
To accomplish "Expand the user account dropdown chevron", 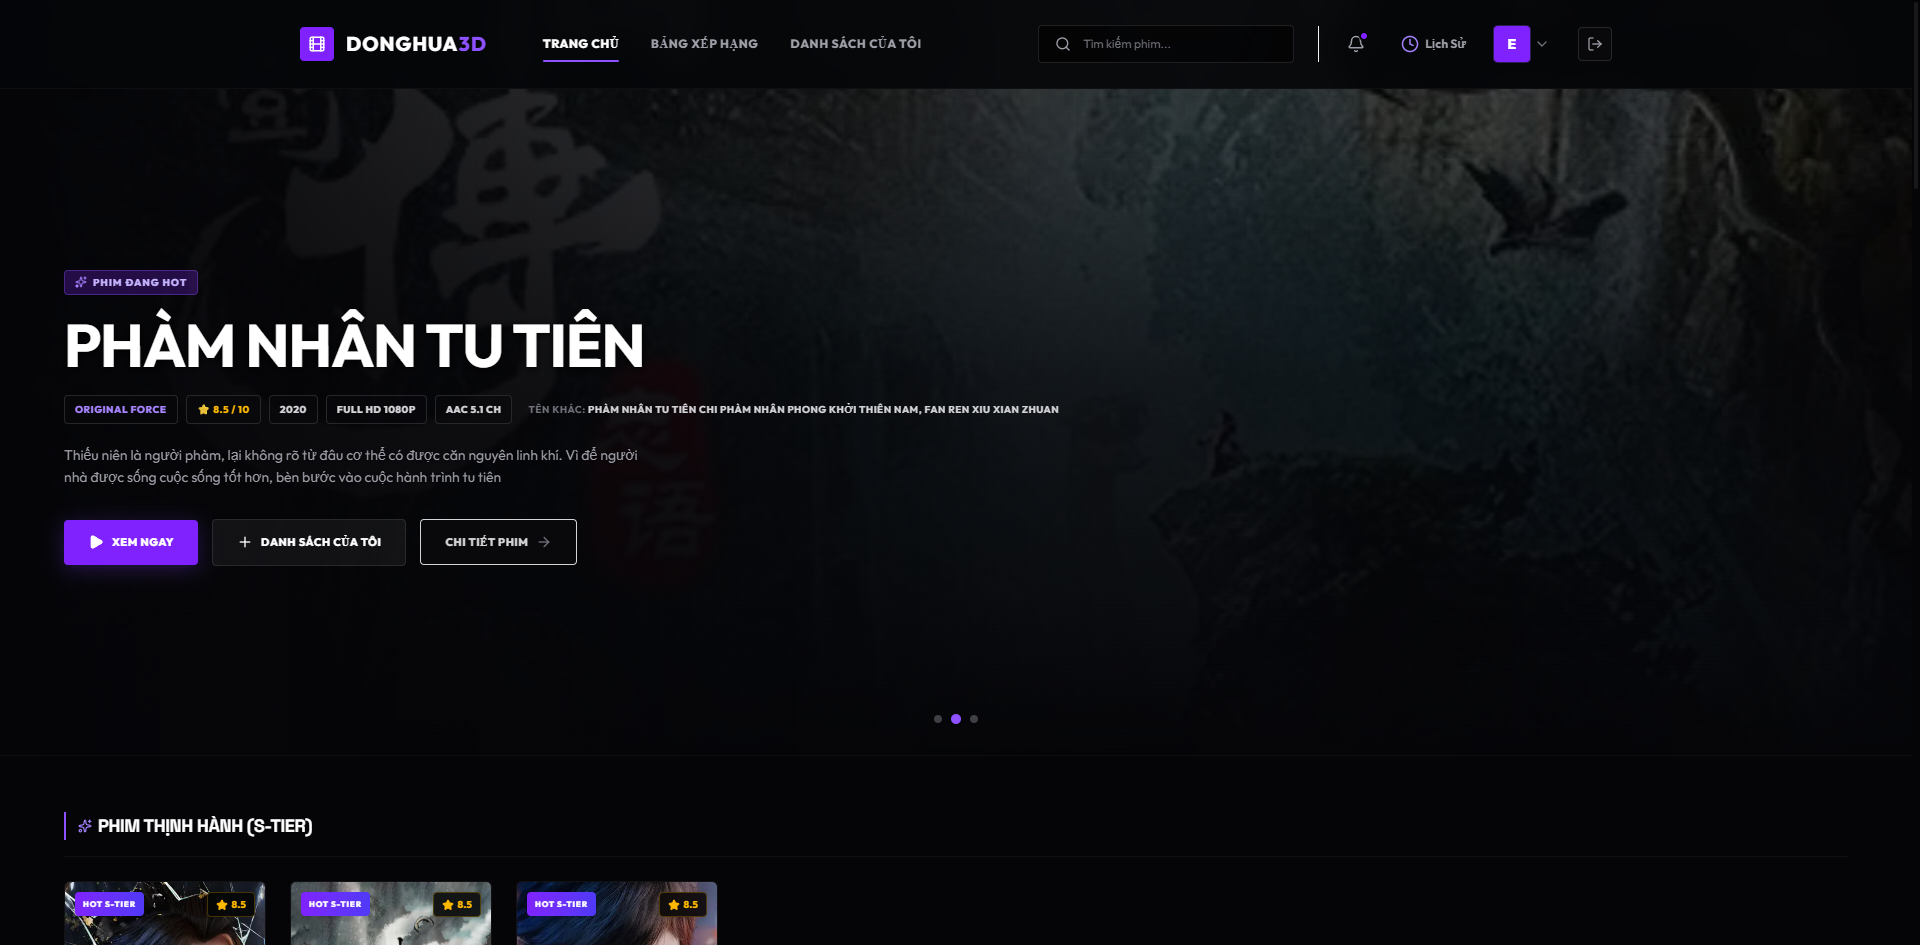I will [x=1542, y=44].
